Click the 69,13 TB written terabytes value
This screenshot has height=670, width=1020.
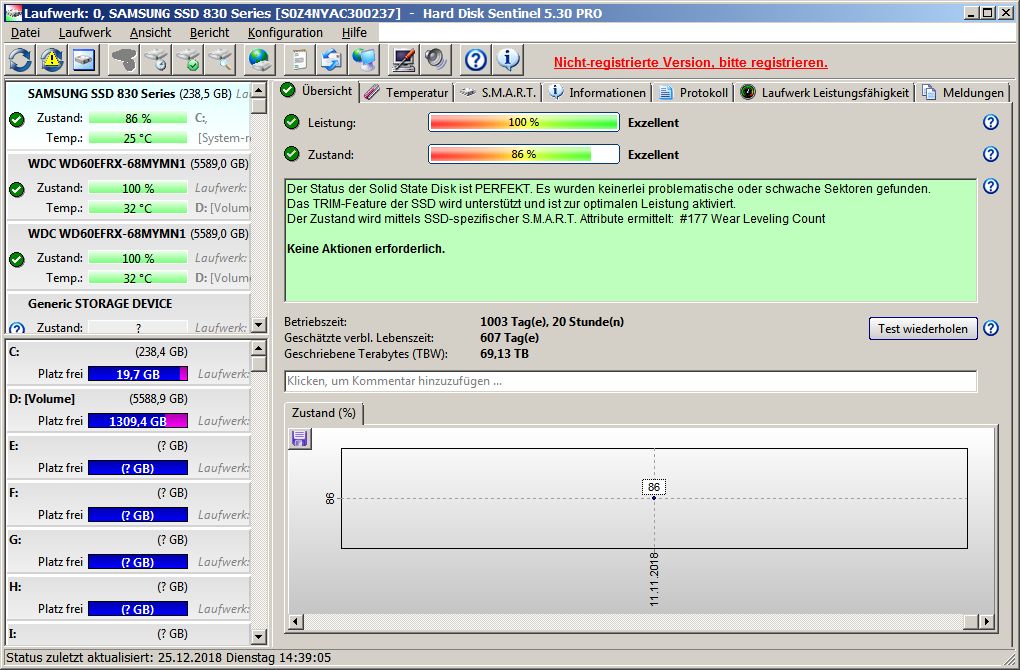(x=504, y=354)
